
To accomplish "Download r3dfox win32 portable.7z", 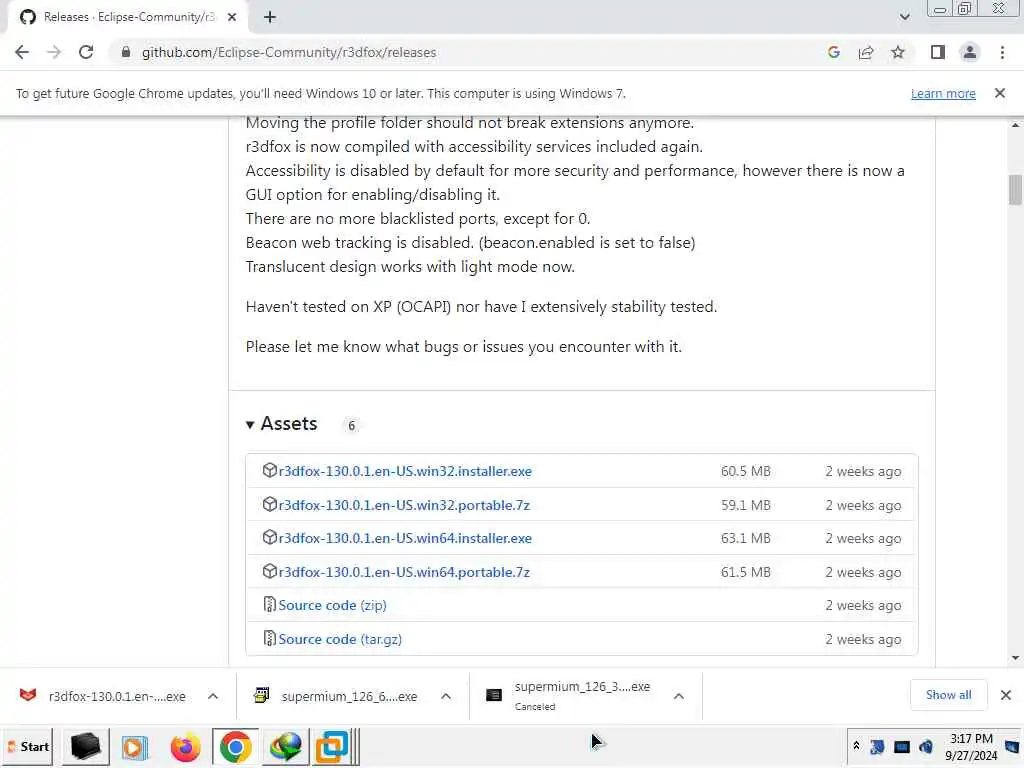I will click(x=404, y=505).
